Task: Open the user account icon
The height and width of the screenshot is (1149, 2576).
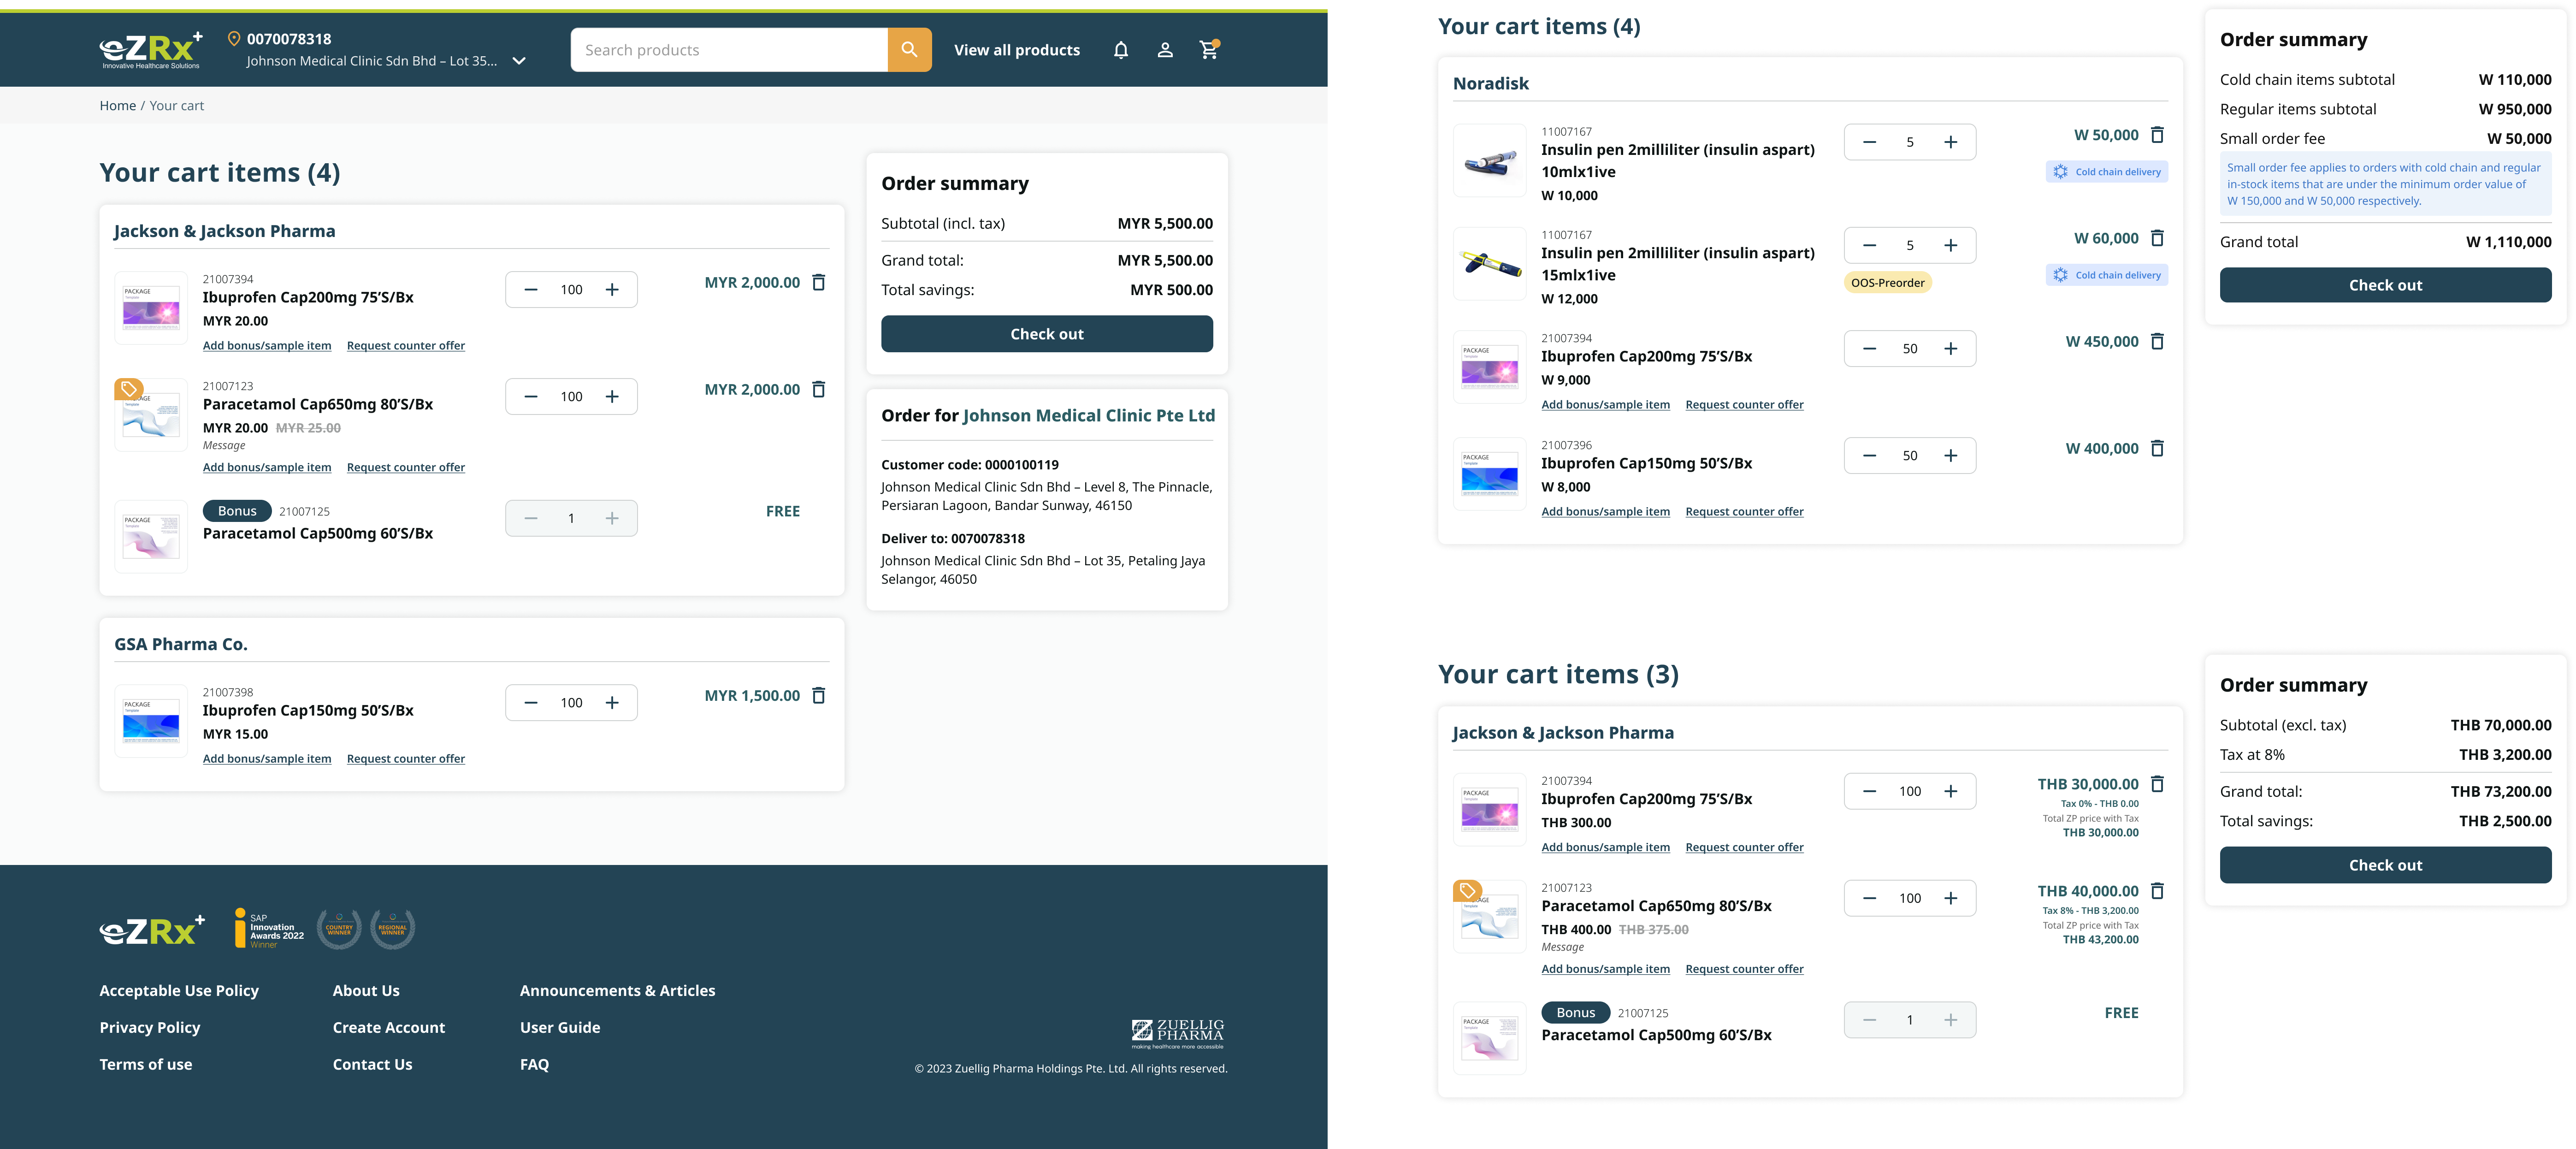Action: 1165,50
